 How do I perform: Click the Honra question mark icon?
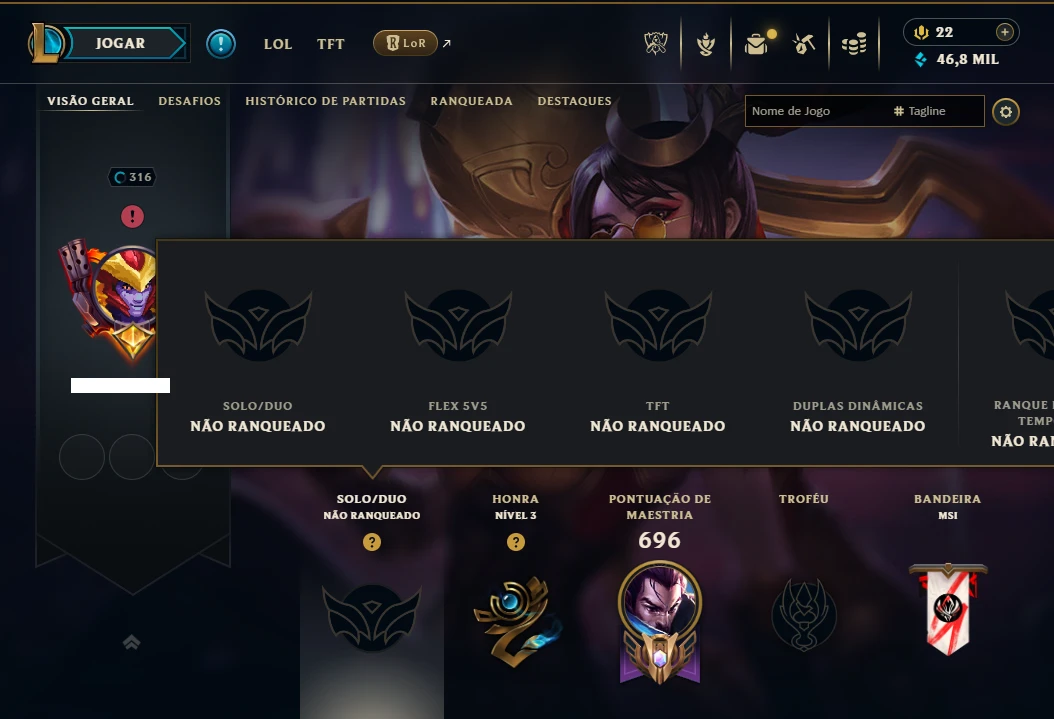[516, 542]
